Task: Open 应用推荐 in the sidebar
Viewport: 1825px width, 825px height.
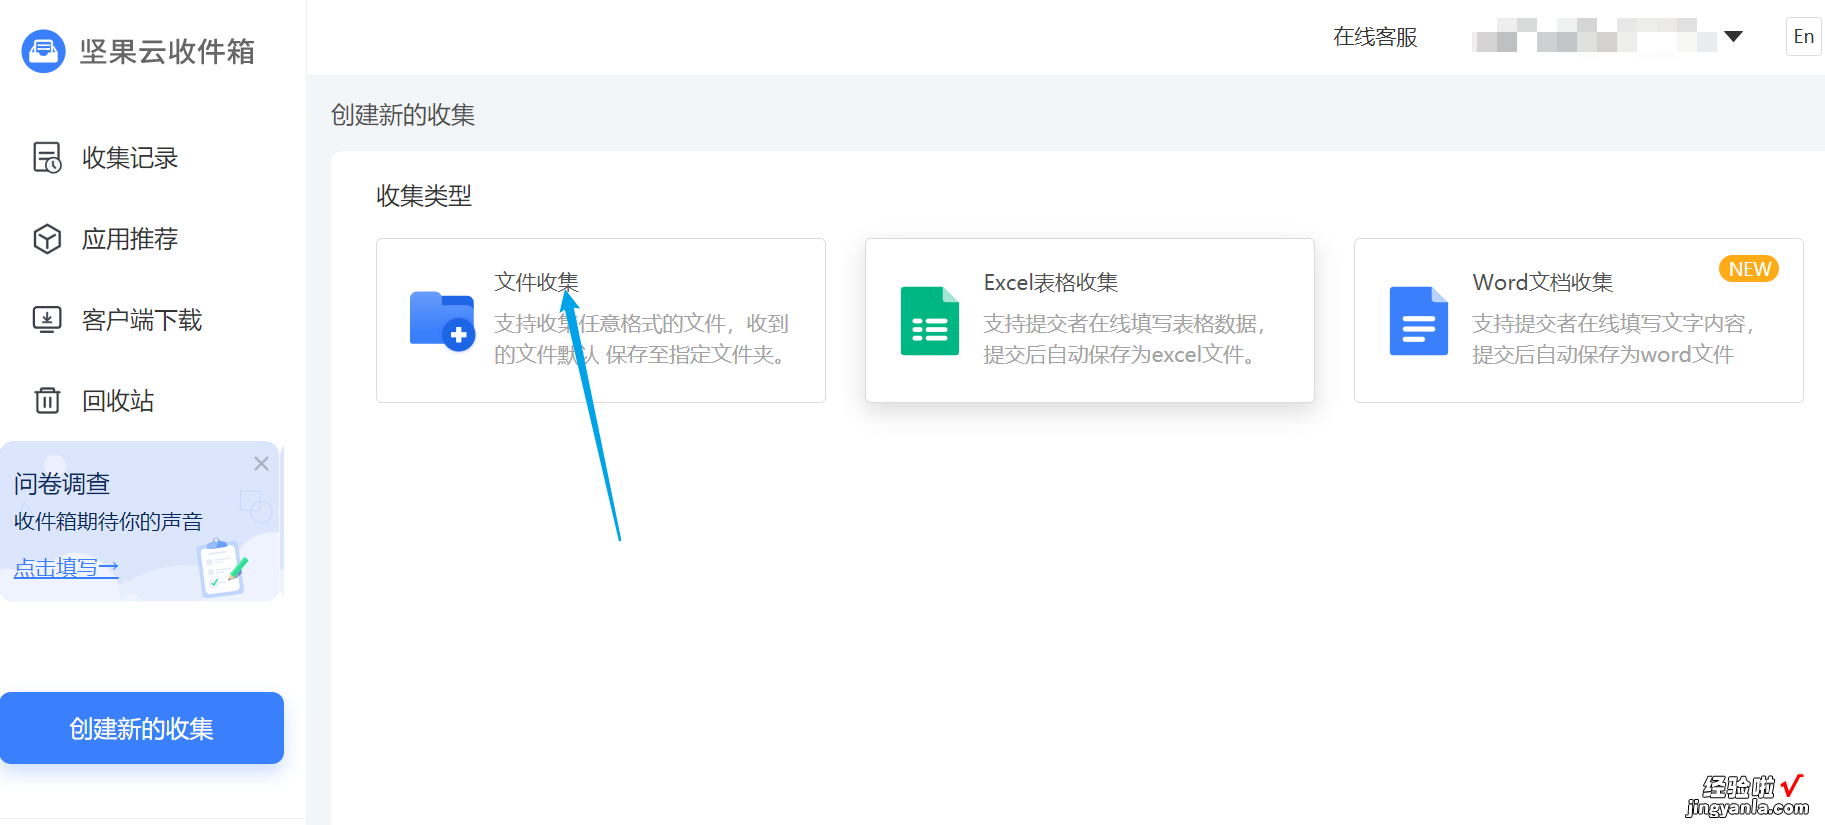Action: coord(130,239)
